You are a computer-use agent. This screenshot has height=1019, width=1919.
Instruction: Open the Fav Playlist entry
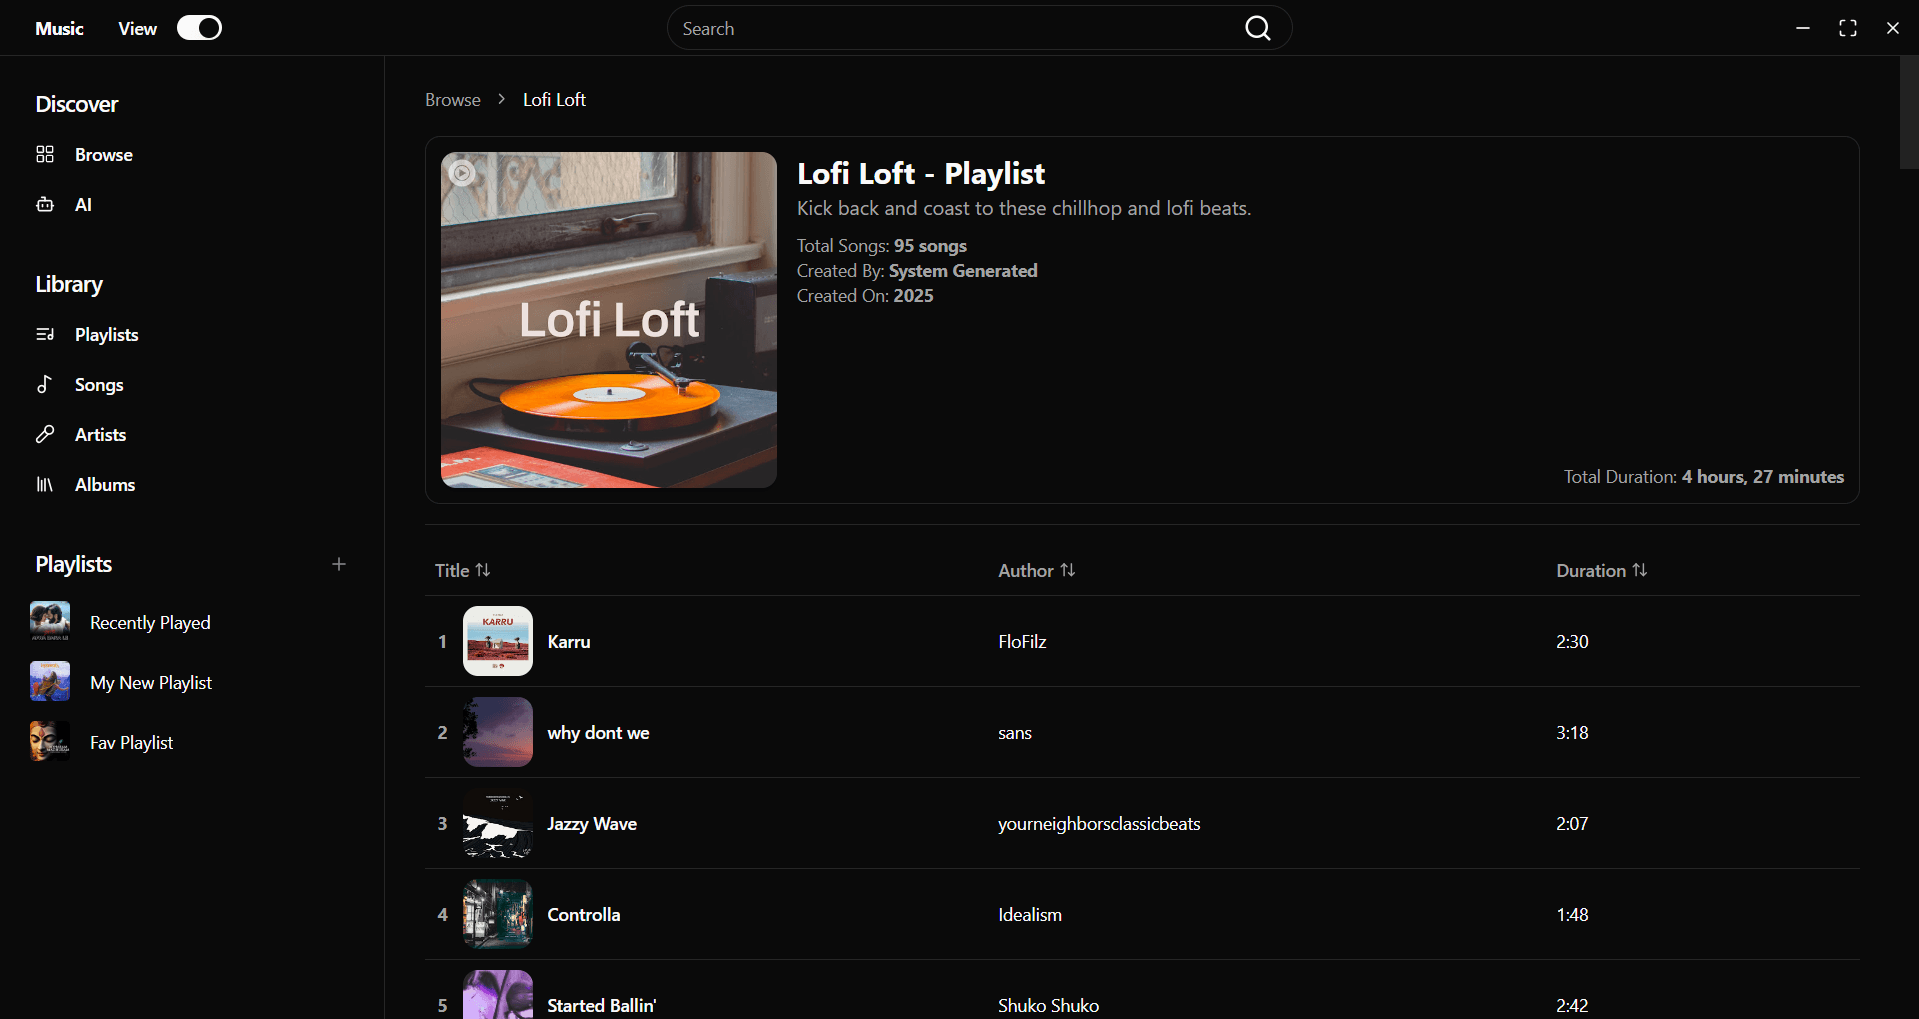(131, 743)
